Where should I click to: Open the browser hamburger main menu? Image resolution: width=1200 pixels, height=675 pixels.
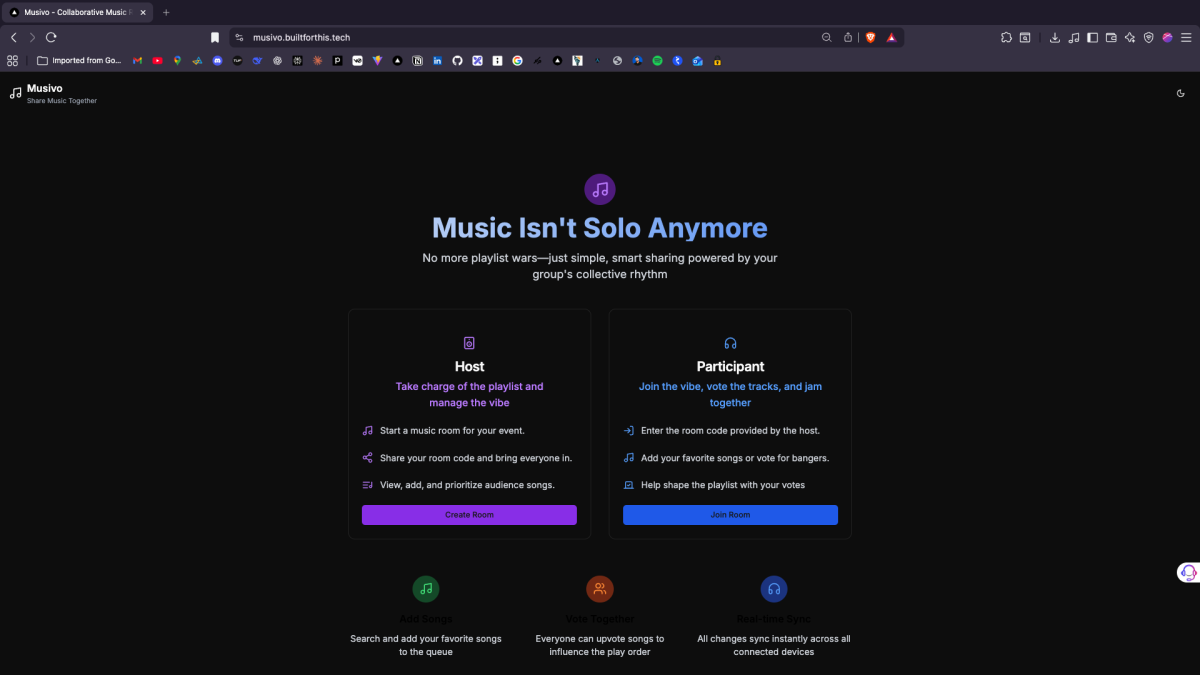(x=1186, y=37)
